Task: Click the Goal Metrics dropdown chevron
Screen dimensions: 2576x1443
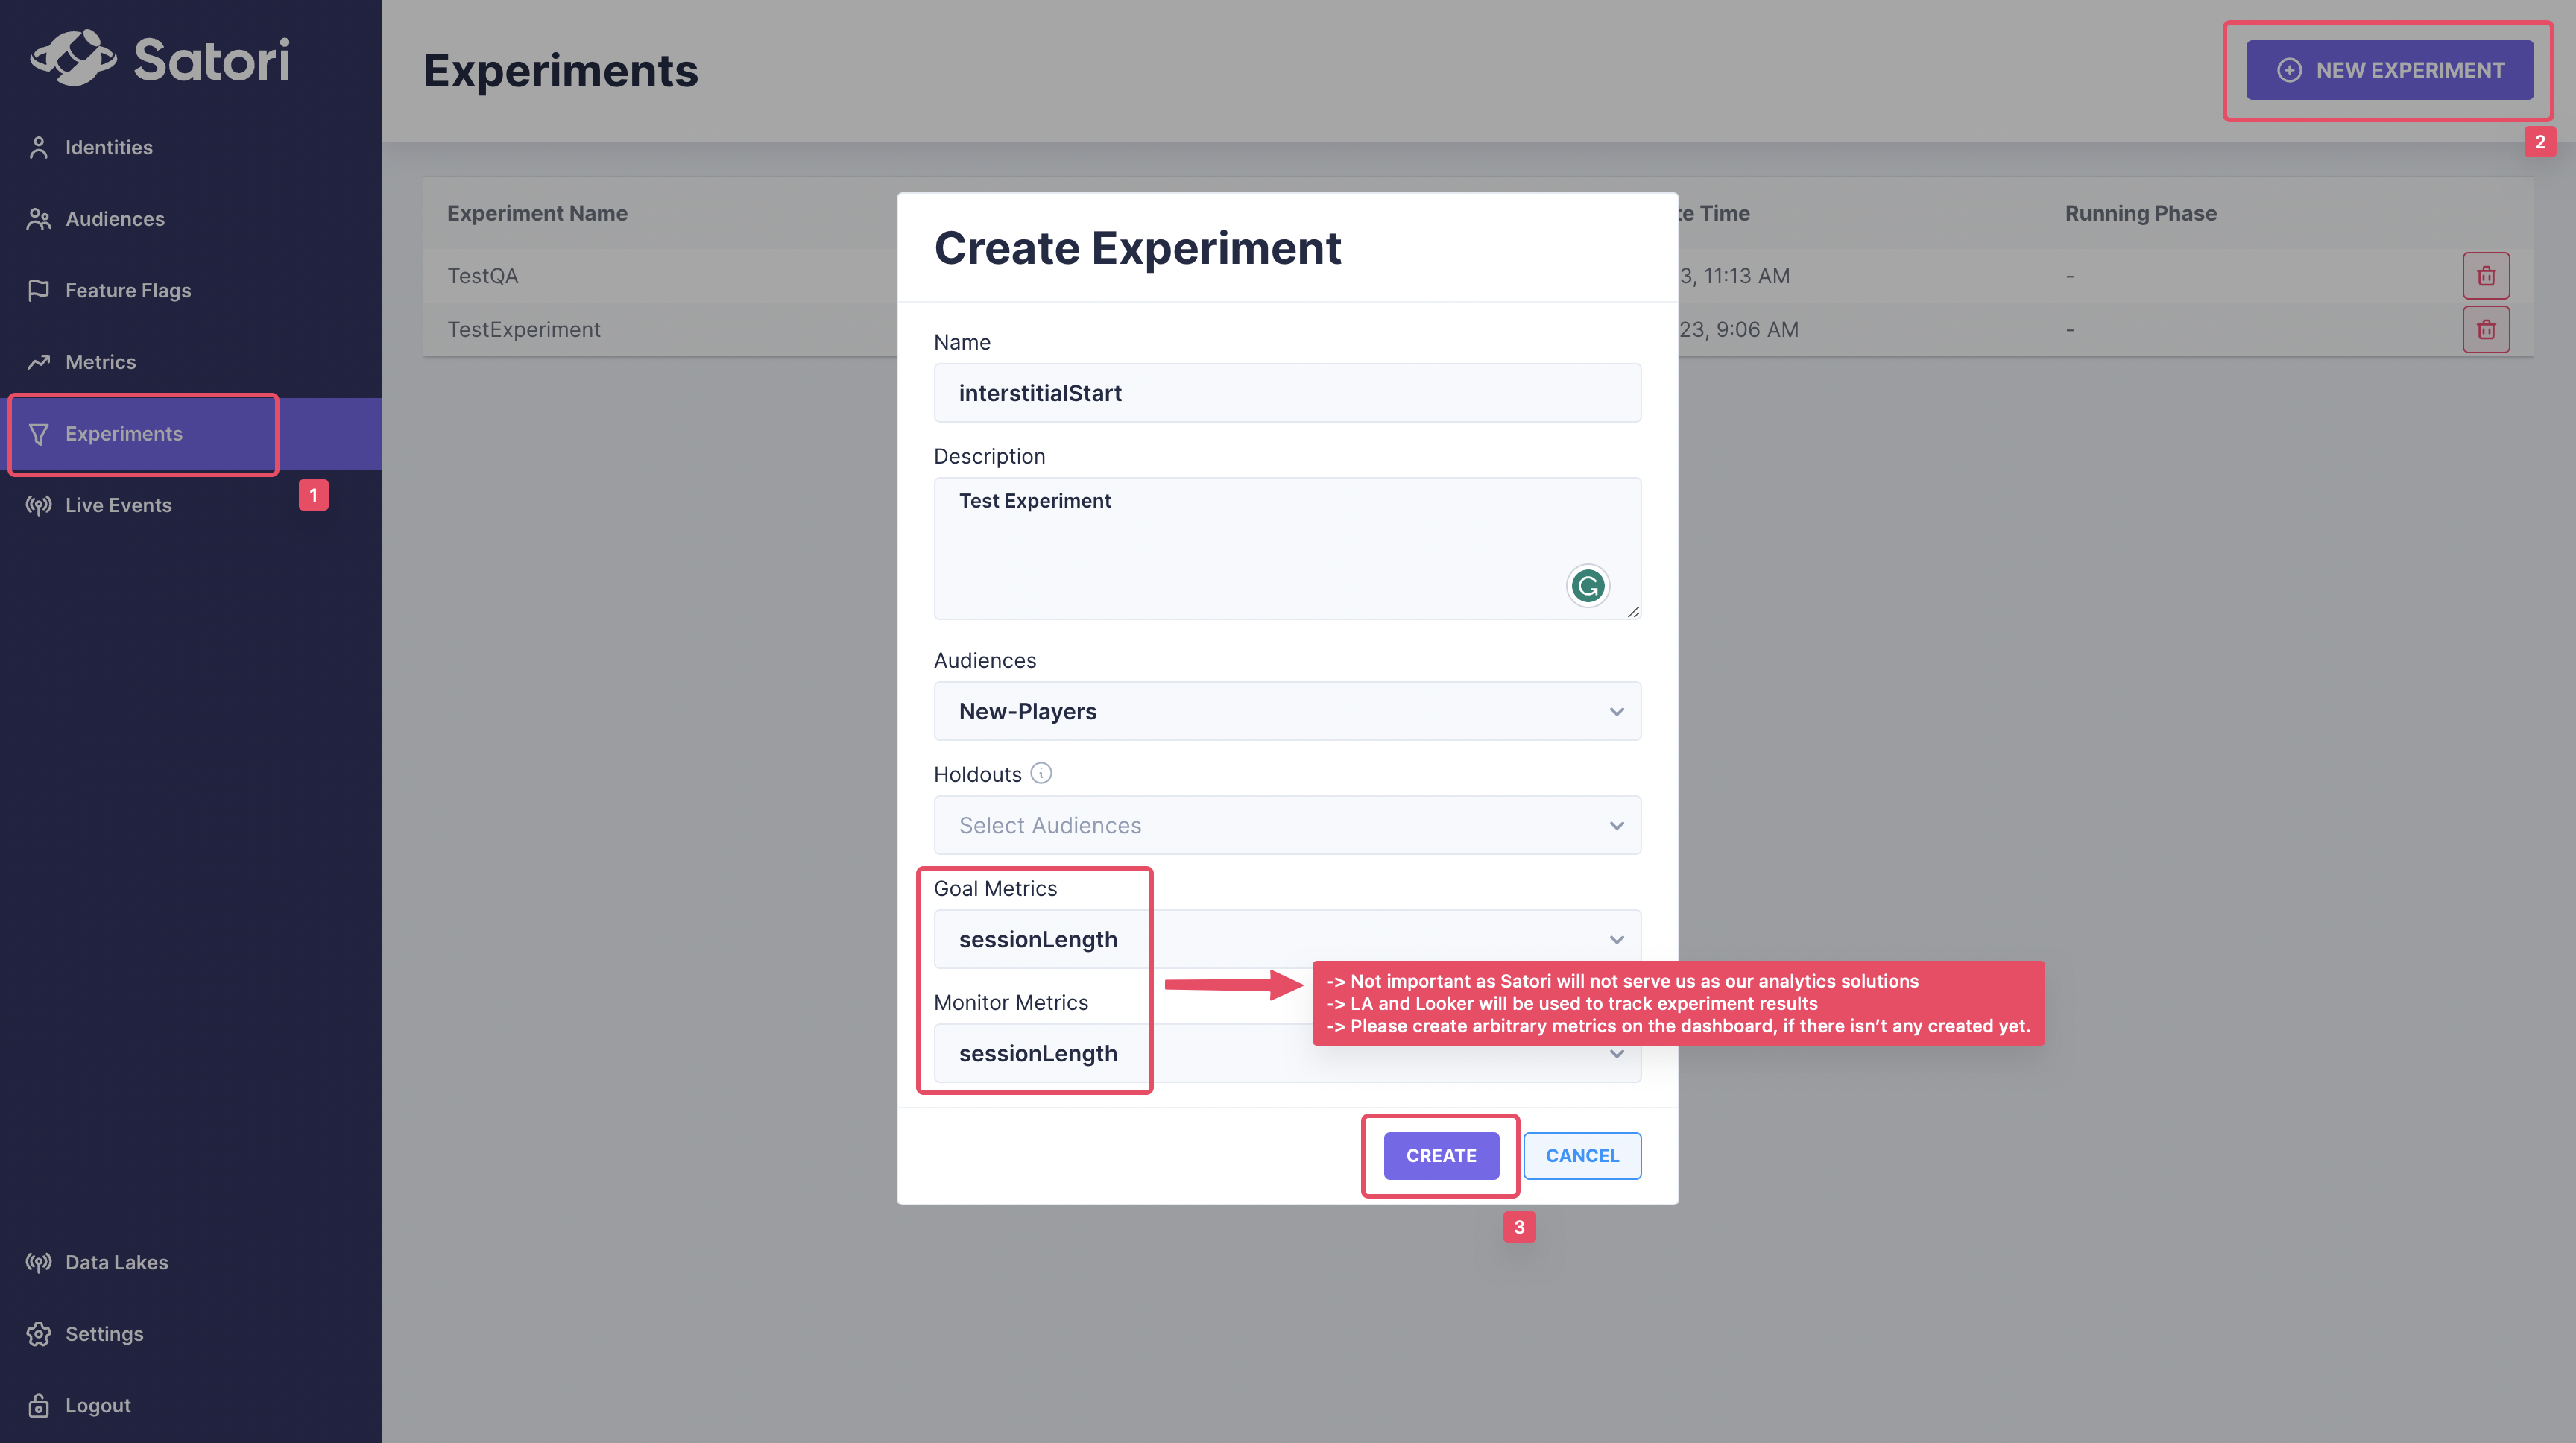Action: point(1616,940)
